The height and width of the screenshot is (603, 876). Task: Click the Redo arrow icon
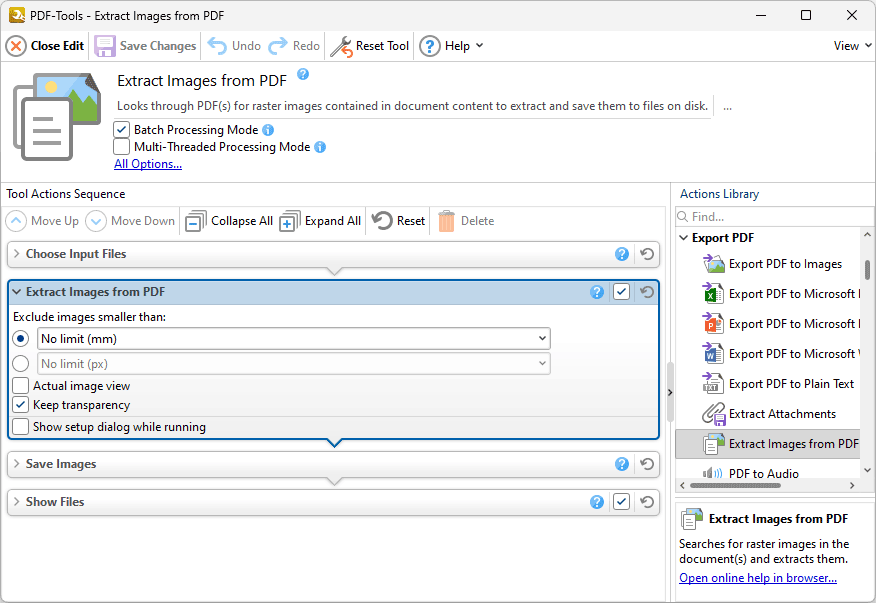point(278,46)
